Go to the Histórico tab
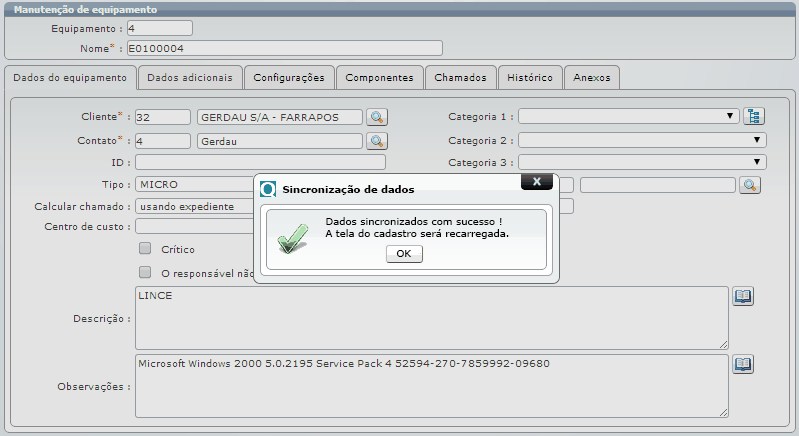This screenshot has width=799, height=436. point(530,77)
